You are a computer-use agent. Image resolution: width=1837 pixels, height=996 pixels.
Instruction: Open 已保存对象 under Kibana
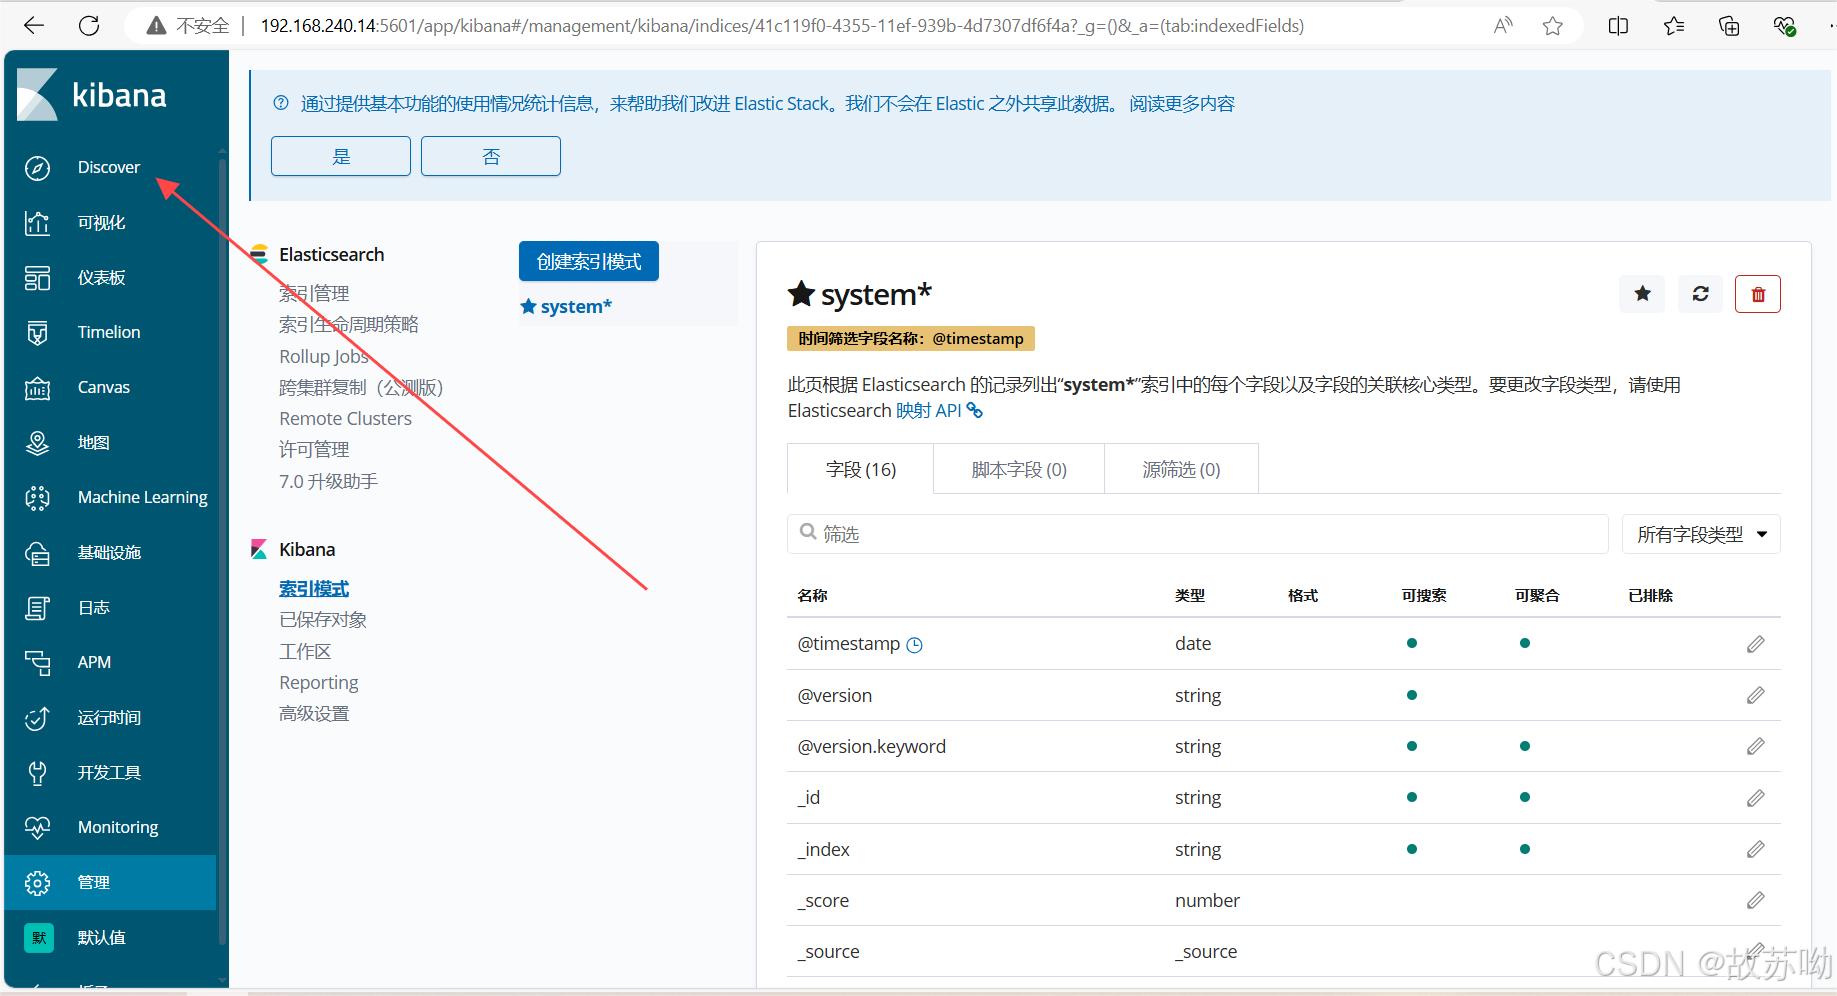pyautogui.click(x=323, y=619)
